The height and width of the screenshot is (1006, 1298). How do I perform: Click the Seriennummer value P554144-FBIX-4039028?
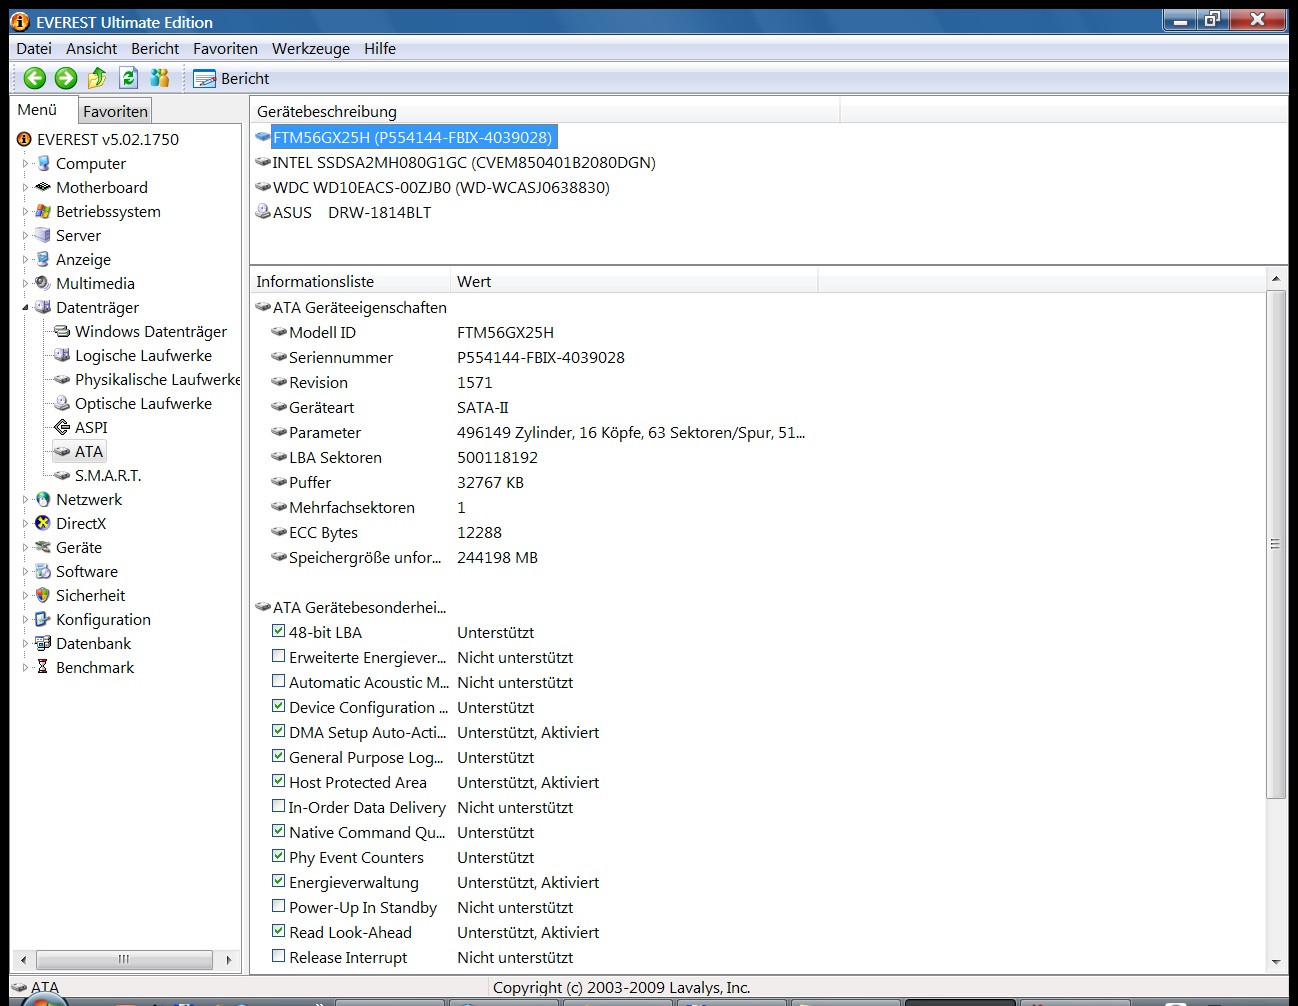pyautogui.click(x=541, y=357)
